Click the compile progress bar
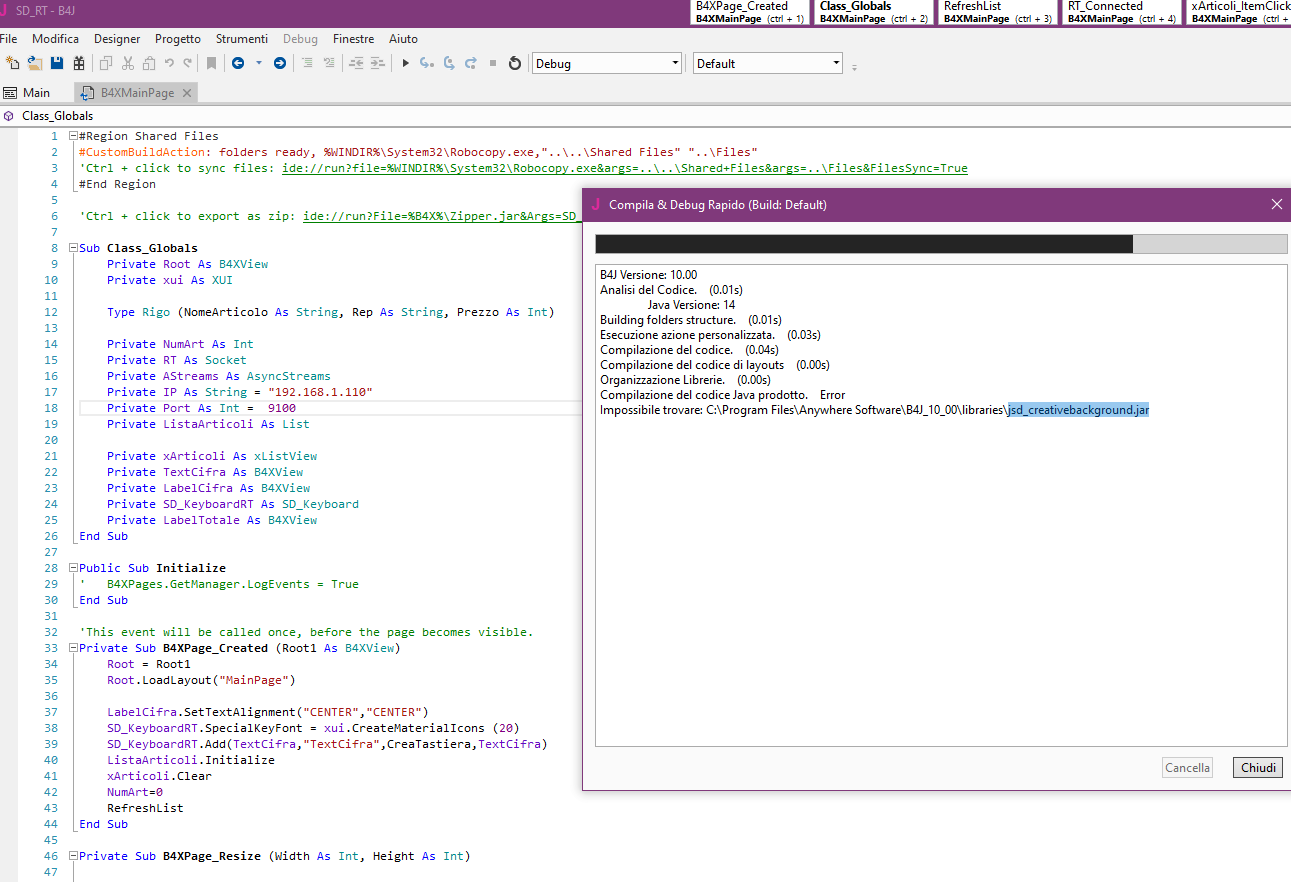 (x=941, y=244)
